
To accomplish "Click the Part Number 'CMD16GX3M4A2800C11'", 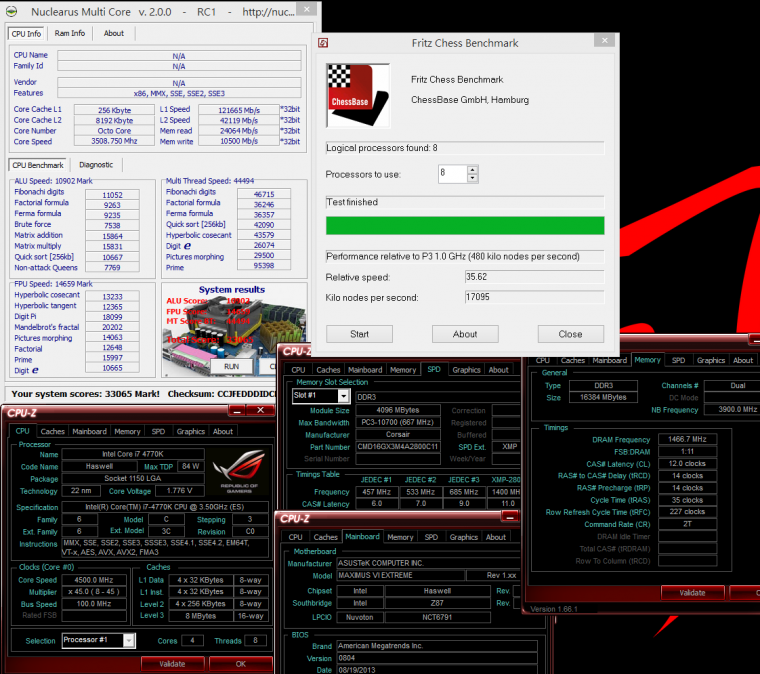I will (398, 446).
